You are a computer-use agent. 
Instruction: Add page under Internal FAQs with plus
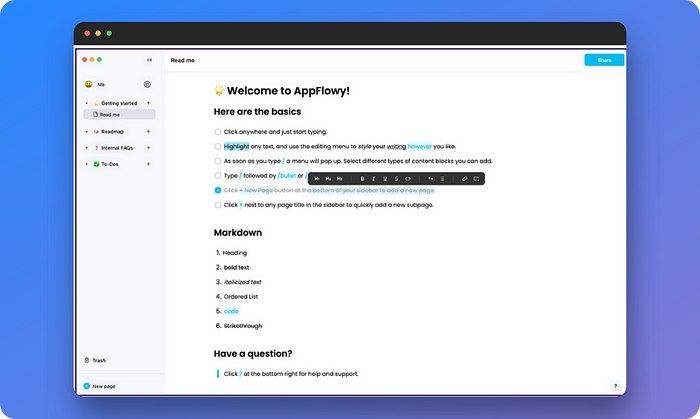[x=148, y=148]
